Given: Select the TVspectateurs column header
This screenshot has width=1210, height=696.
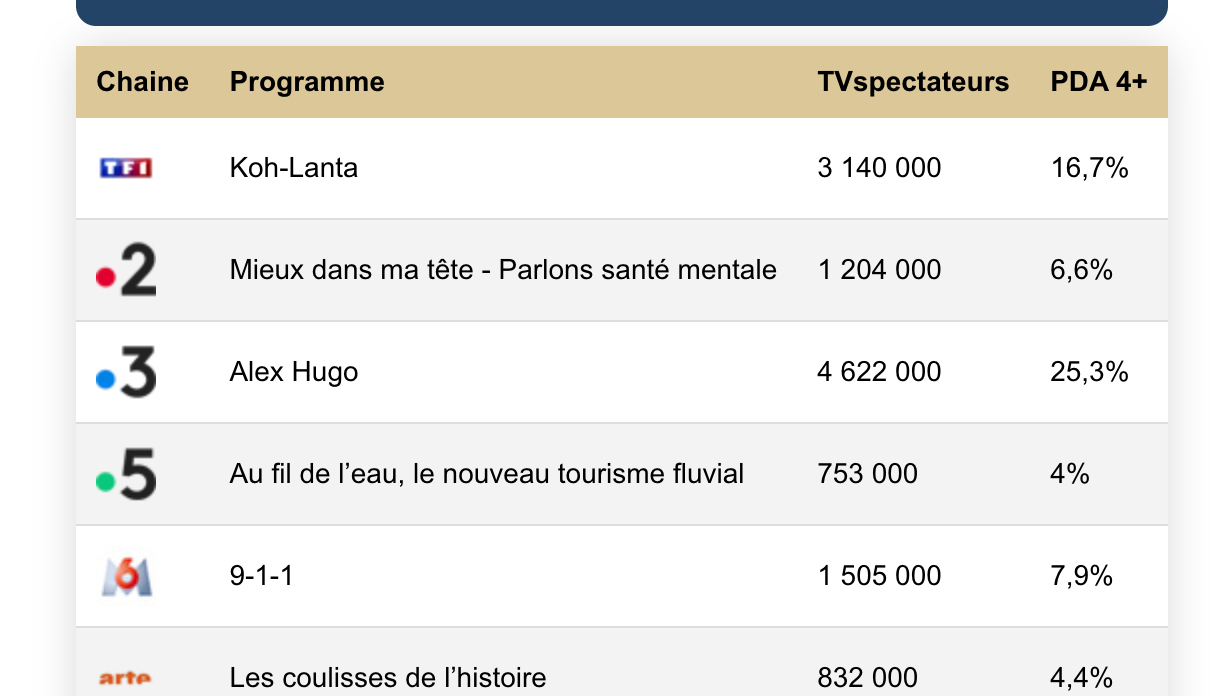Looking at the screenshot, I should [x=913, y=82].
